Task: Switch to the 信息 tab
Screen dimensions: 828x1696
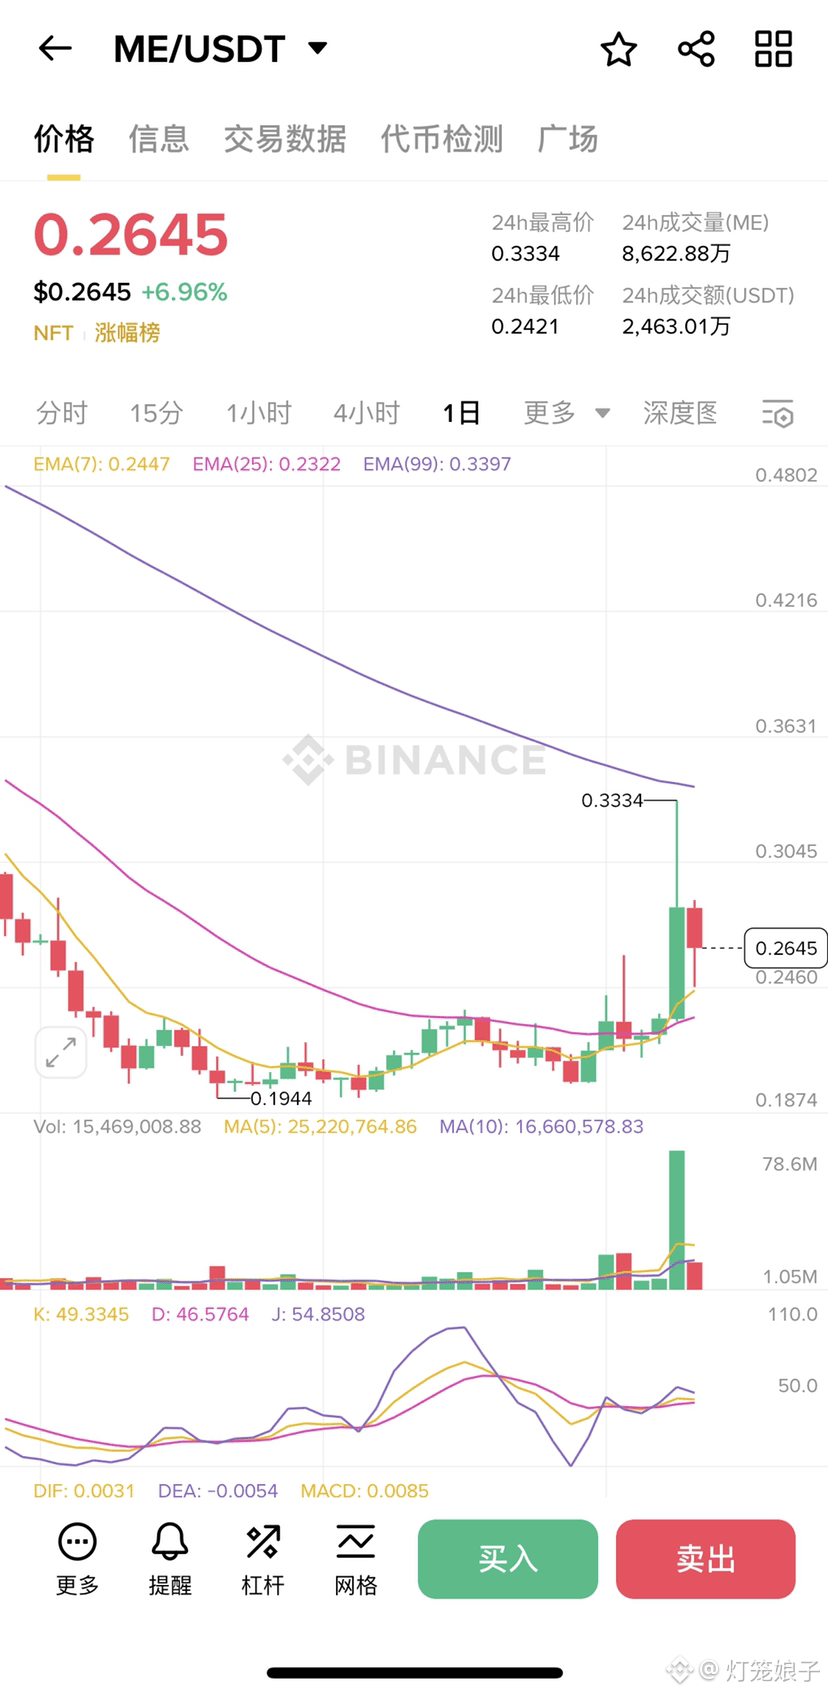Action: point(159,139)
